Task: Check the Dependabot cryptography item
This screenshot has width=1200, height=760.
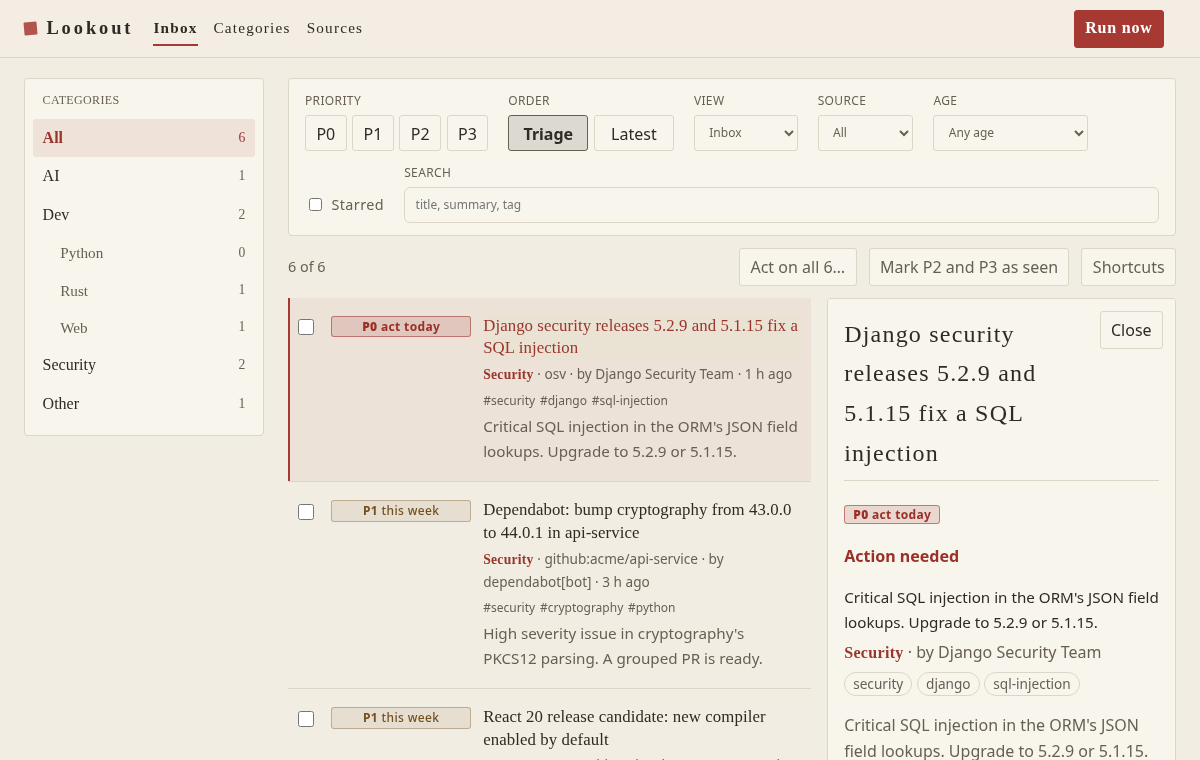Action: (x=306, y=512)
